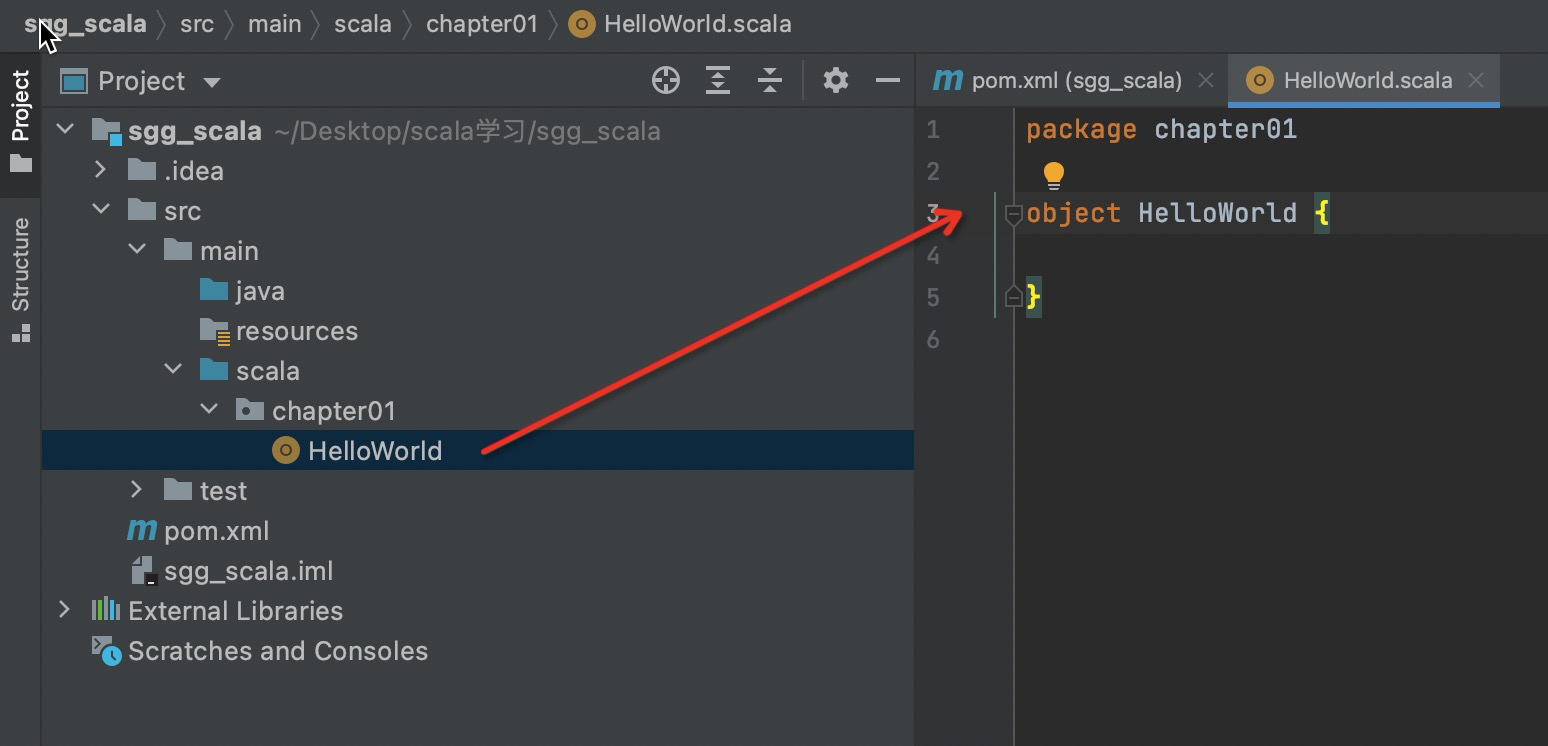1548x746 pixels.
Task: Toggle the Structure tool window sidebar button
Action: point(21,280)
